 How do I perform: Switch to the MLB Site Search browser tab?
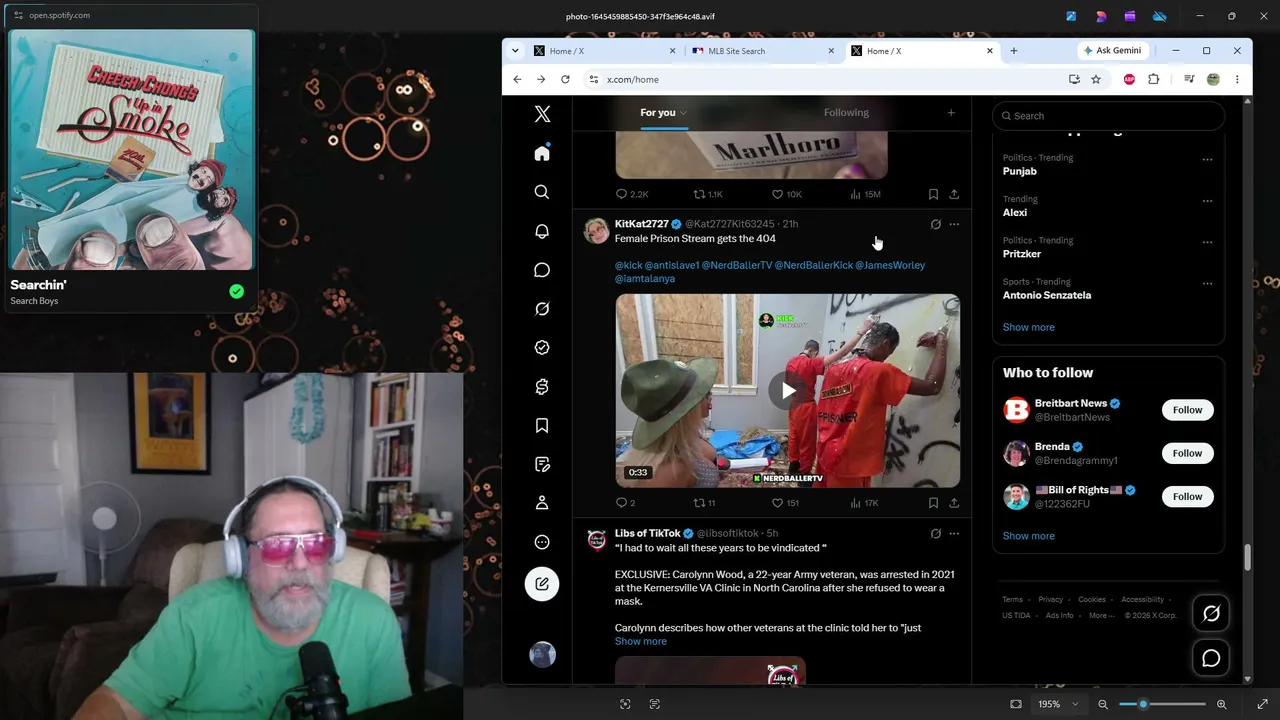[x=762, y=51]
